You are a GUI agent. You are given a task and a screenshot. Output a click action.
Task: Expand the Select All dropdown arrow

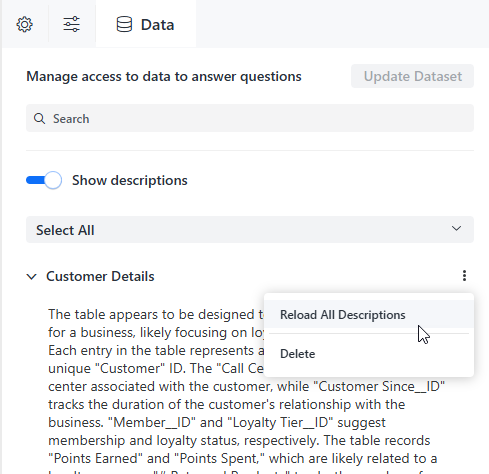coord(456,229)
